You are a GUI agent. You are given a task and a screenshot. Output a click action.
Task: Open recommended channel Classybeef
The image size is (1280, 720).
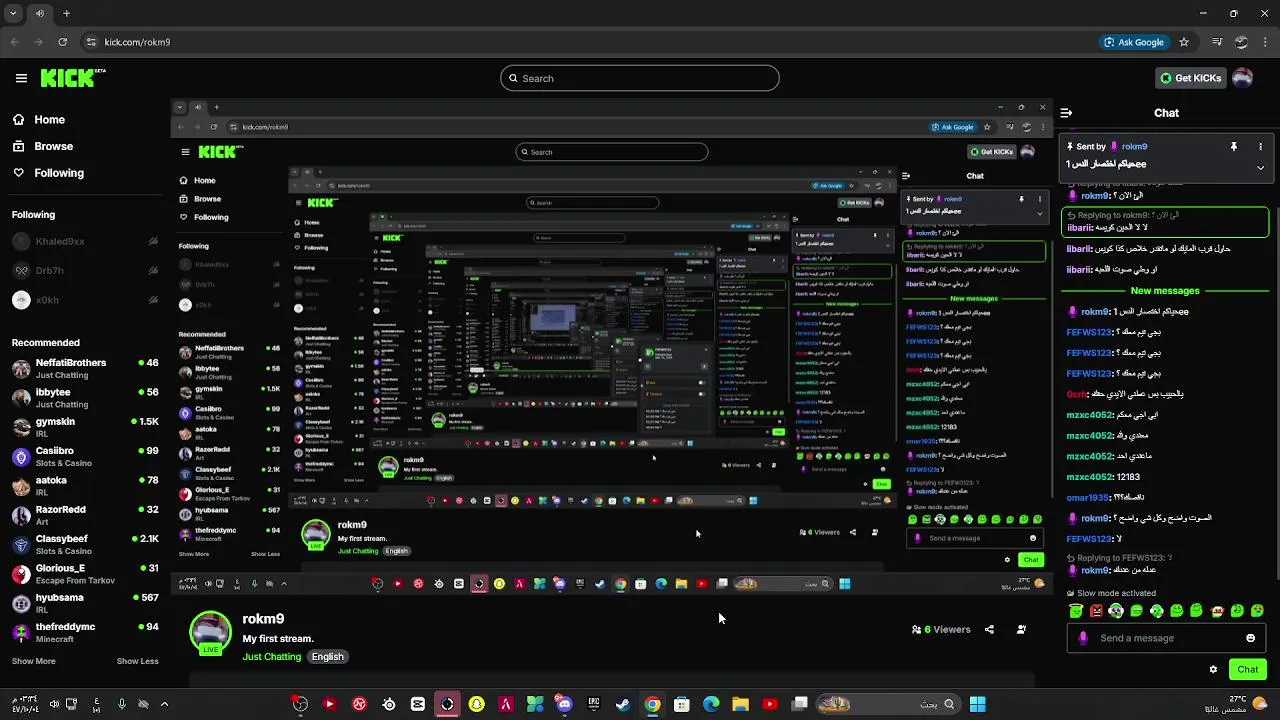click(x=85, y=544)
